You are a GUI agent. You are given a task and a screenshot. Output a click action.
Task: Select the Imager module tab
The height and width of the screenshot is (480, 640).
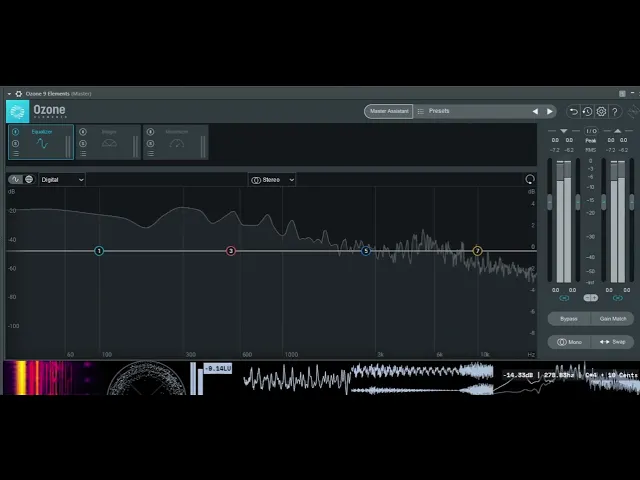point(109,142)
